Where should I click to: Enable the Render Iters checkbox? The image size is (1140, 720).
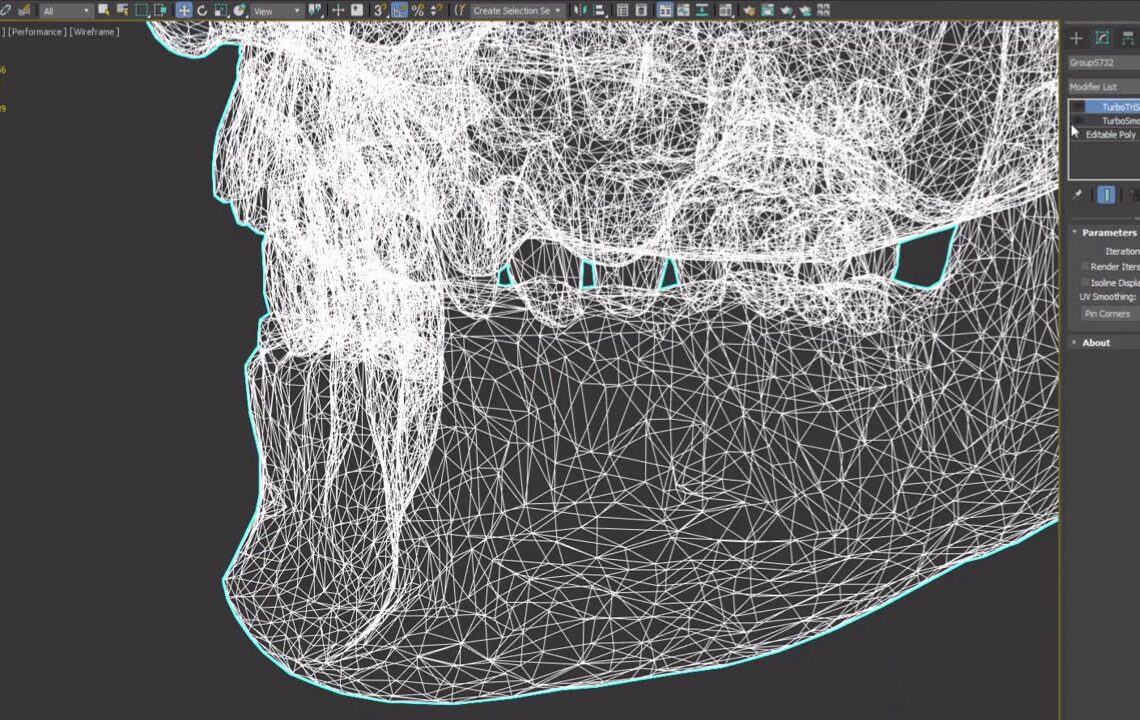click(x=1084, y=266)
